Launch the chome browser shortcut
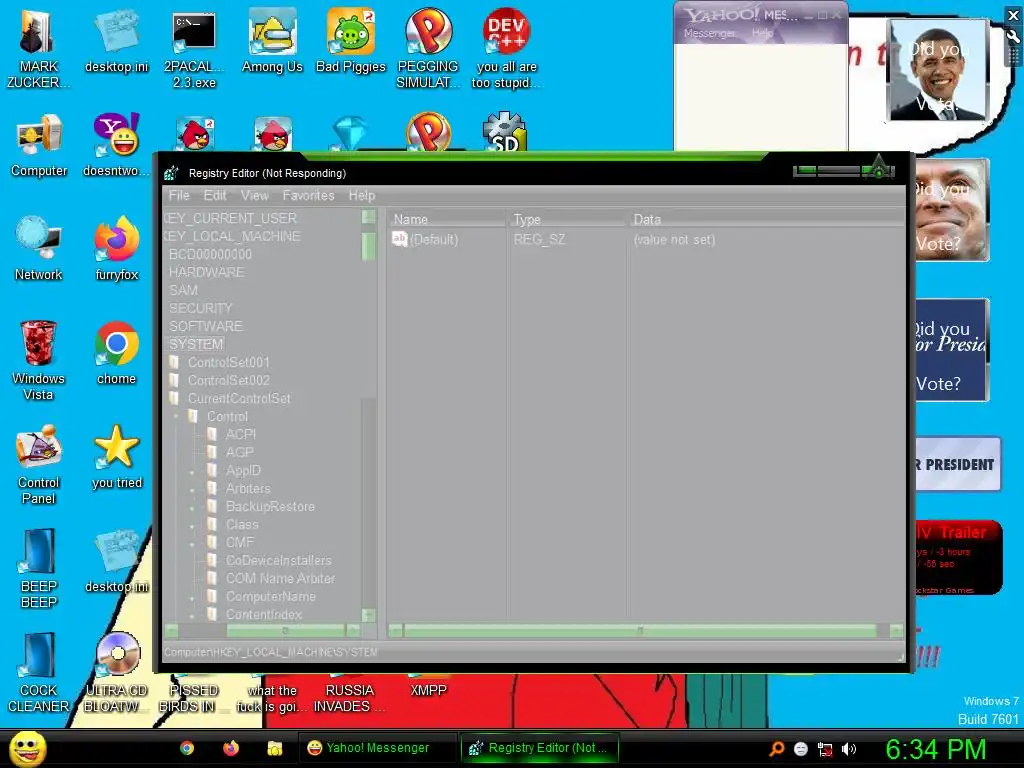The image size is (1024, 768). tap(116, 354)
